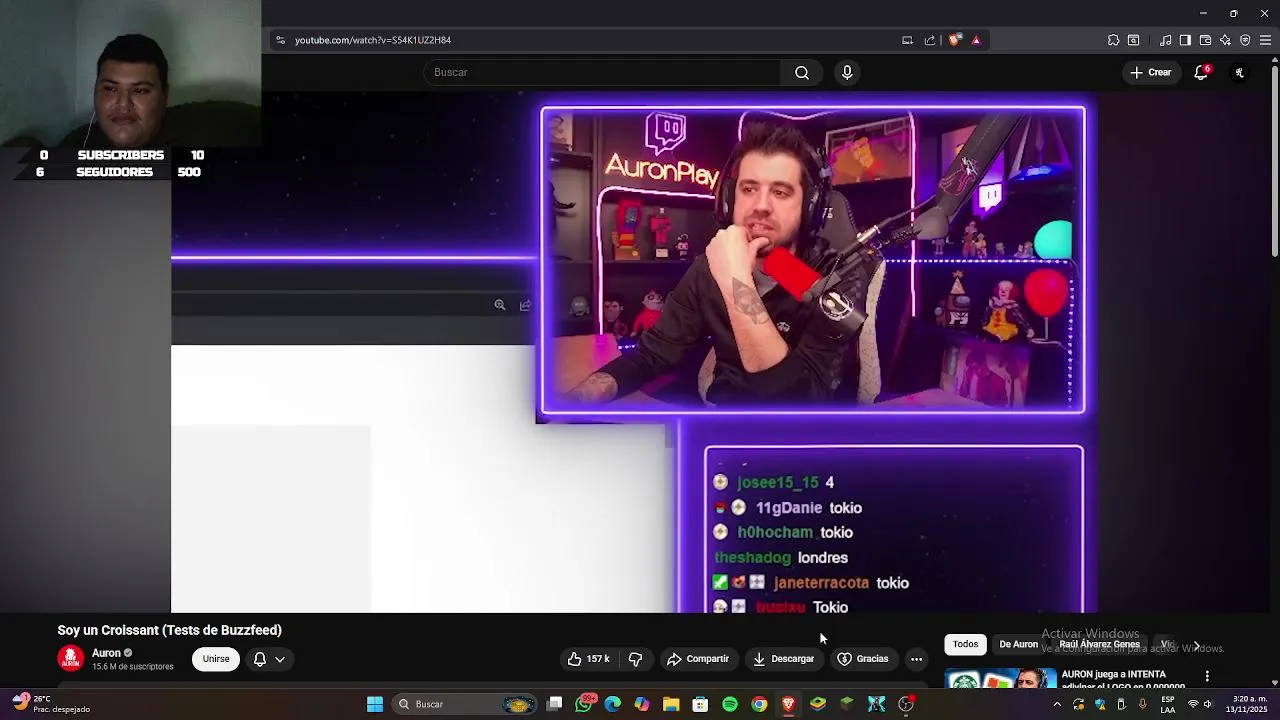Click the YouTube search magnifier button

802,72
